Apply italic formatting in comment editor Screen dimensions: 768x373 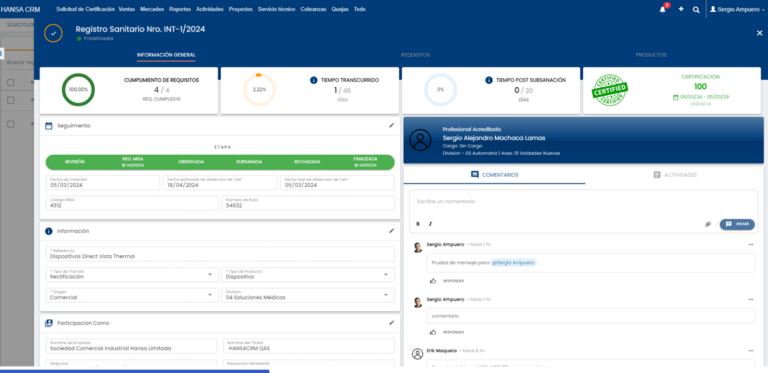click(431, 224)
